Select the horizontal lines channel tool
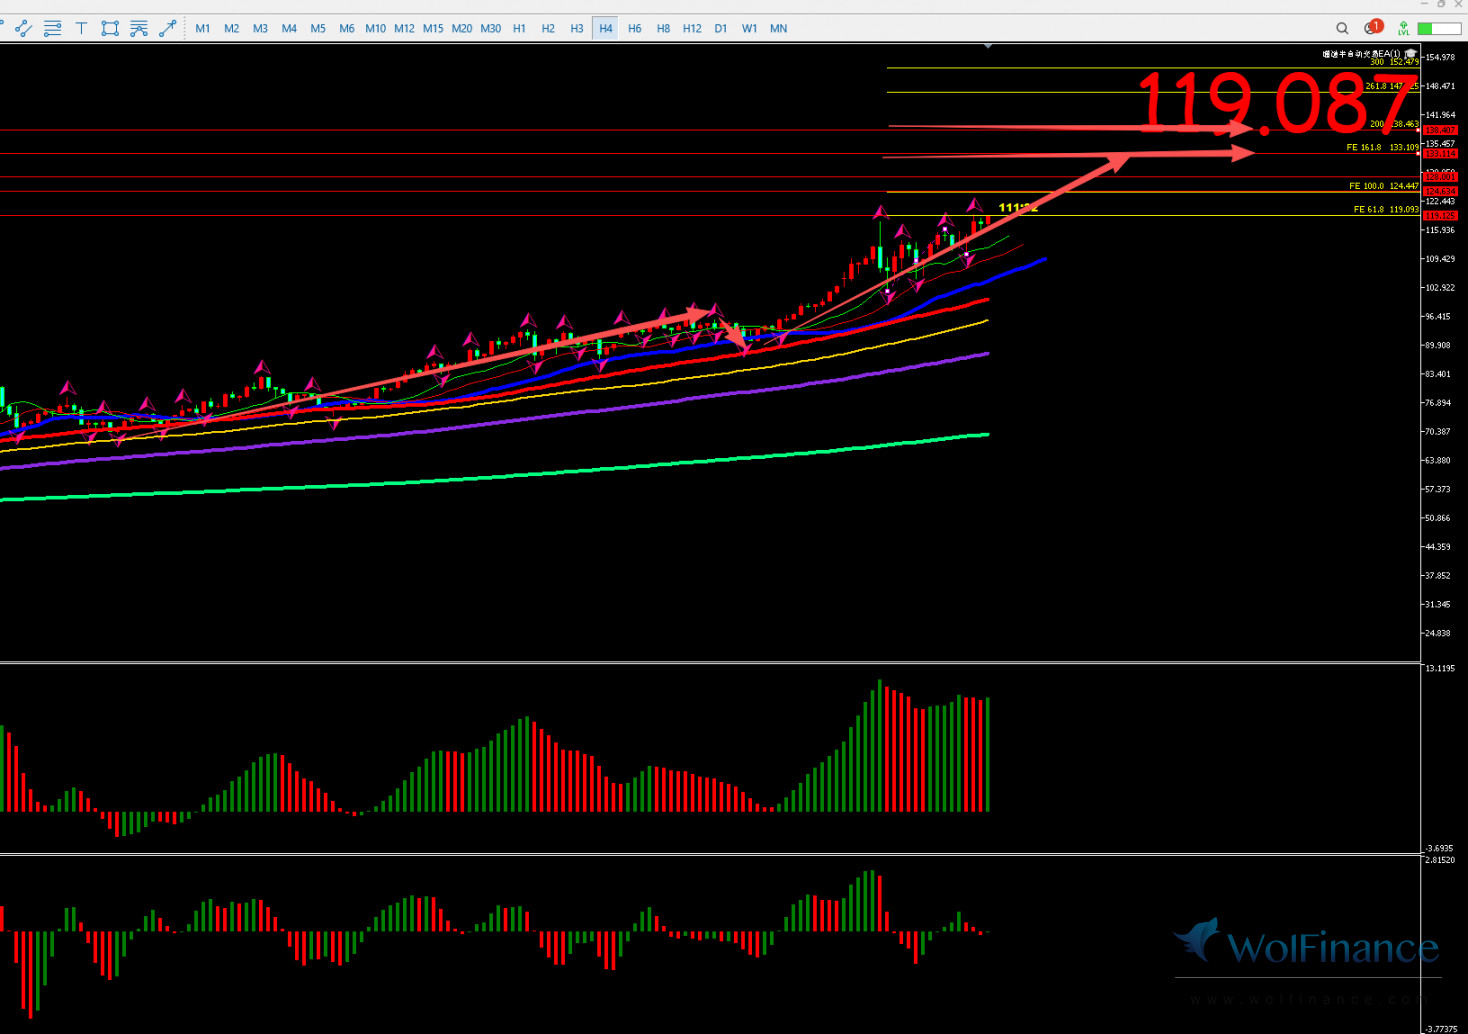Screen dimensions: 1468x1034 [x=52, y=28]
